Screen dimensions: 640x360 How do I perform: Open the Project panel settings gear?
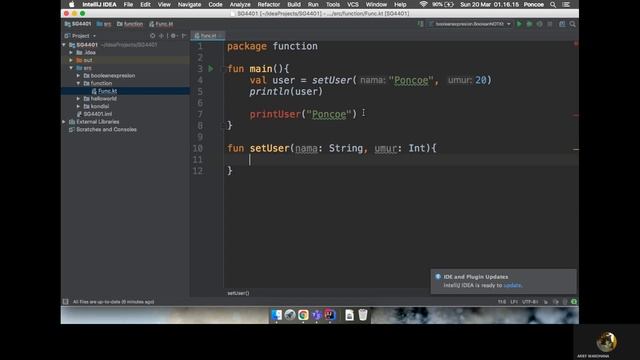[x=173, y=36]
